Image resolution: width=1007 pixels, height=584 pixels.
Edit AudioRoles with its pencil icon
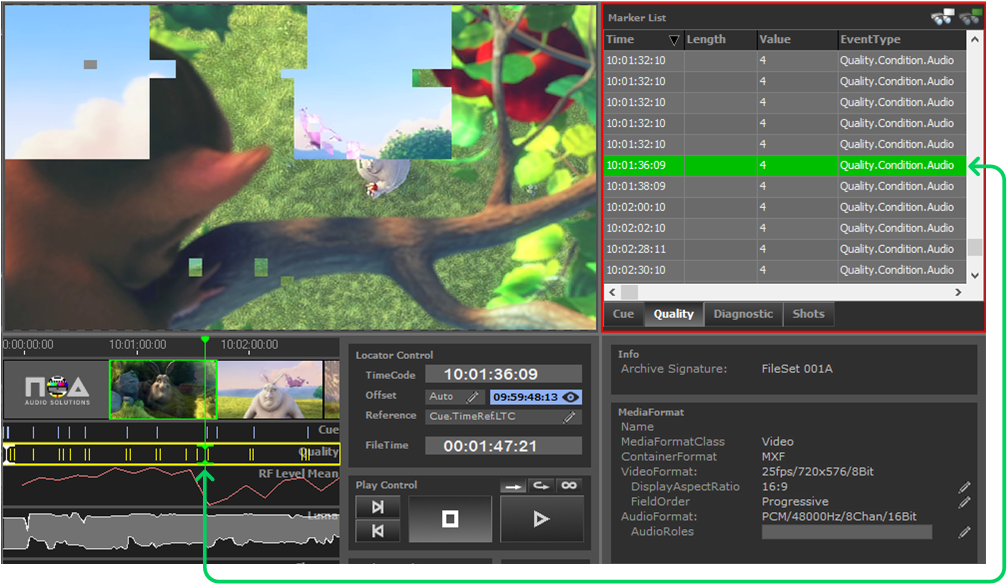point(964,532)
